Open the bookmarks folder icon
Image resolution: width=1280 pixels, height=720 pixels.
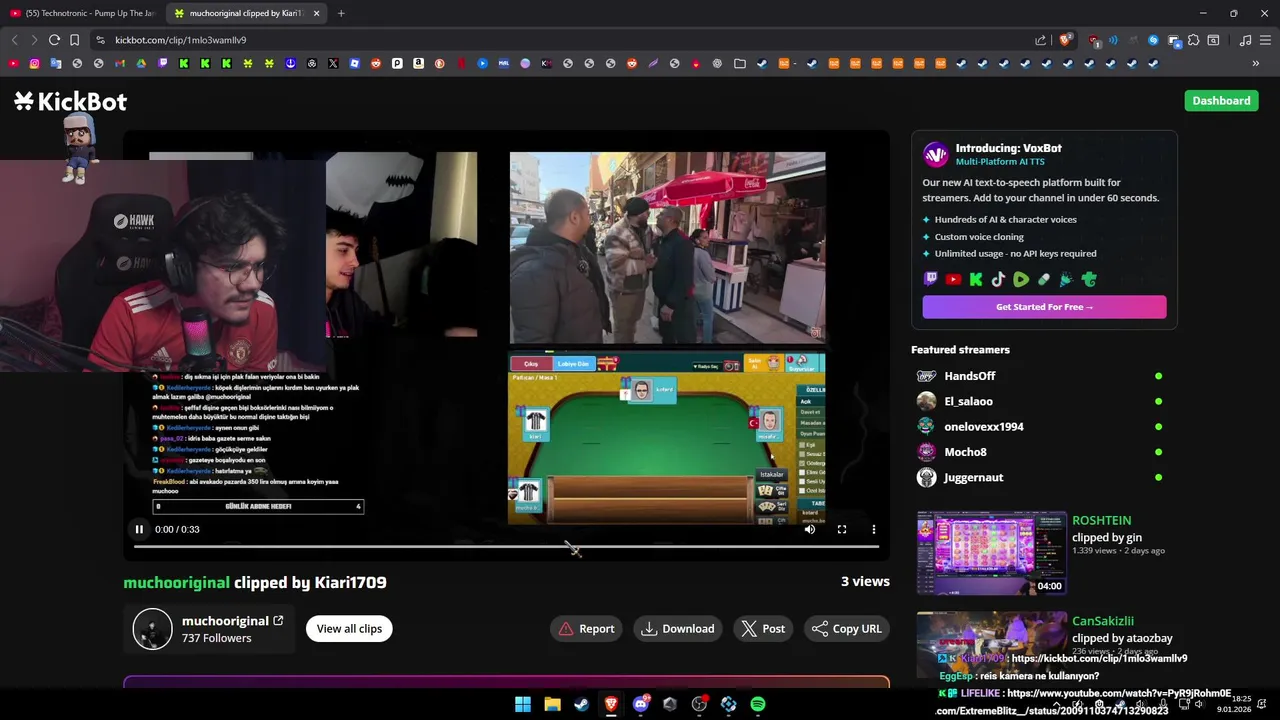click(x=740, y=63)
